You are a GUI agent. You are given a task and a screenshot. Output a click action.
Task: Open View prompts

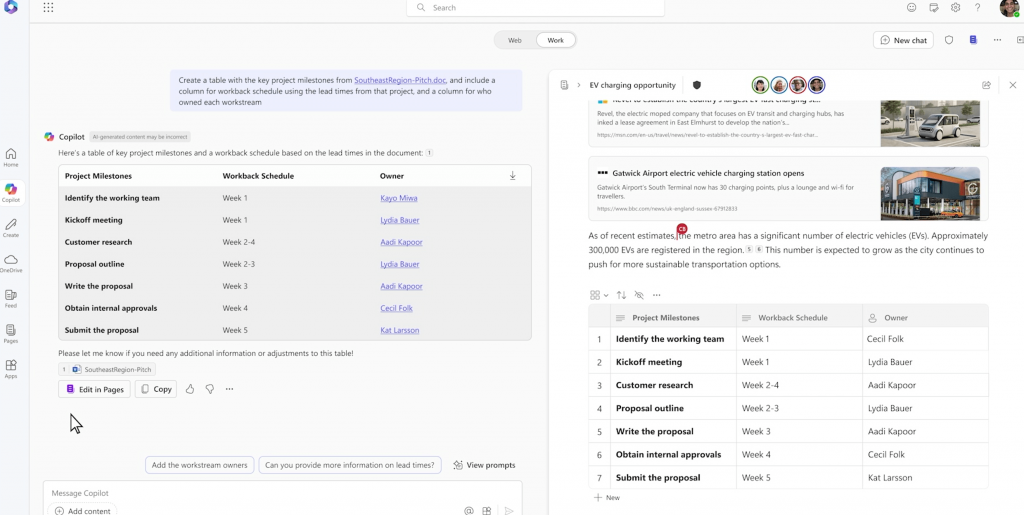[x=484, y=465]
